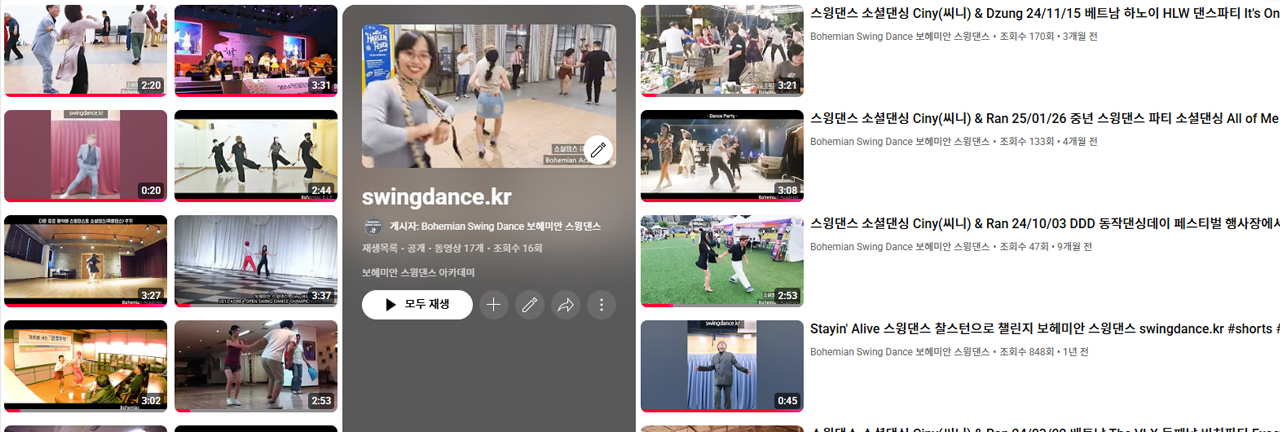Open the left grid video thumbnail with 3:31 duration
This screenshot has height=432, width=1280.
(x=256, y=50)
